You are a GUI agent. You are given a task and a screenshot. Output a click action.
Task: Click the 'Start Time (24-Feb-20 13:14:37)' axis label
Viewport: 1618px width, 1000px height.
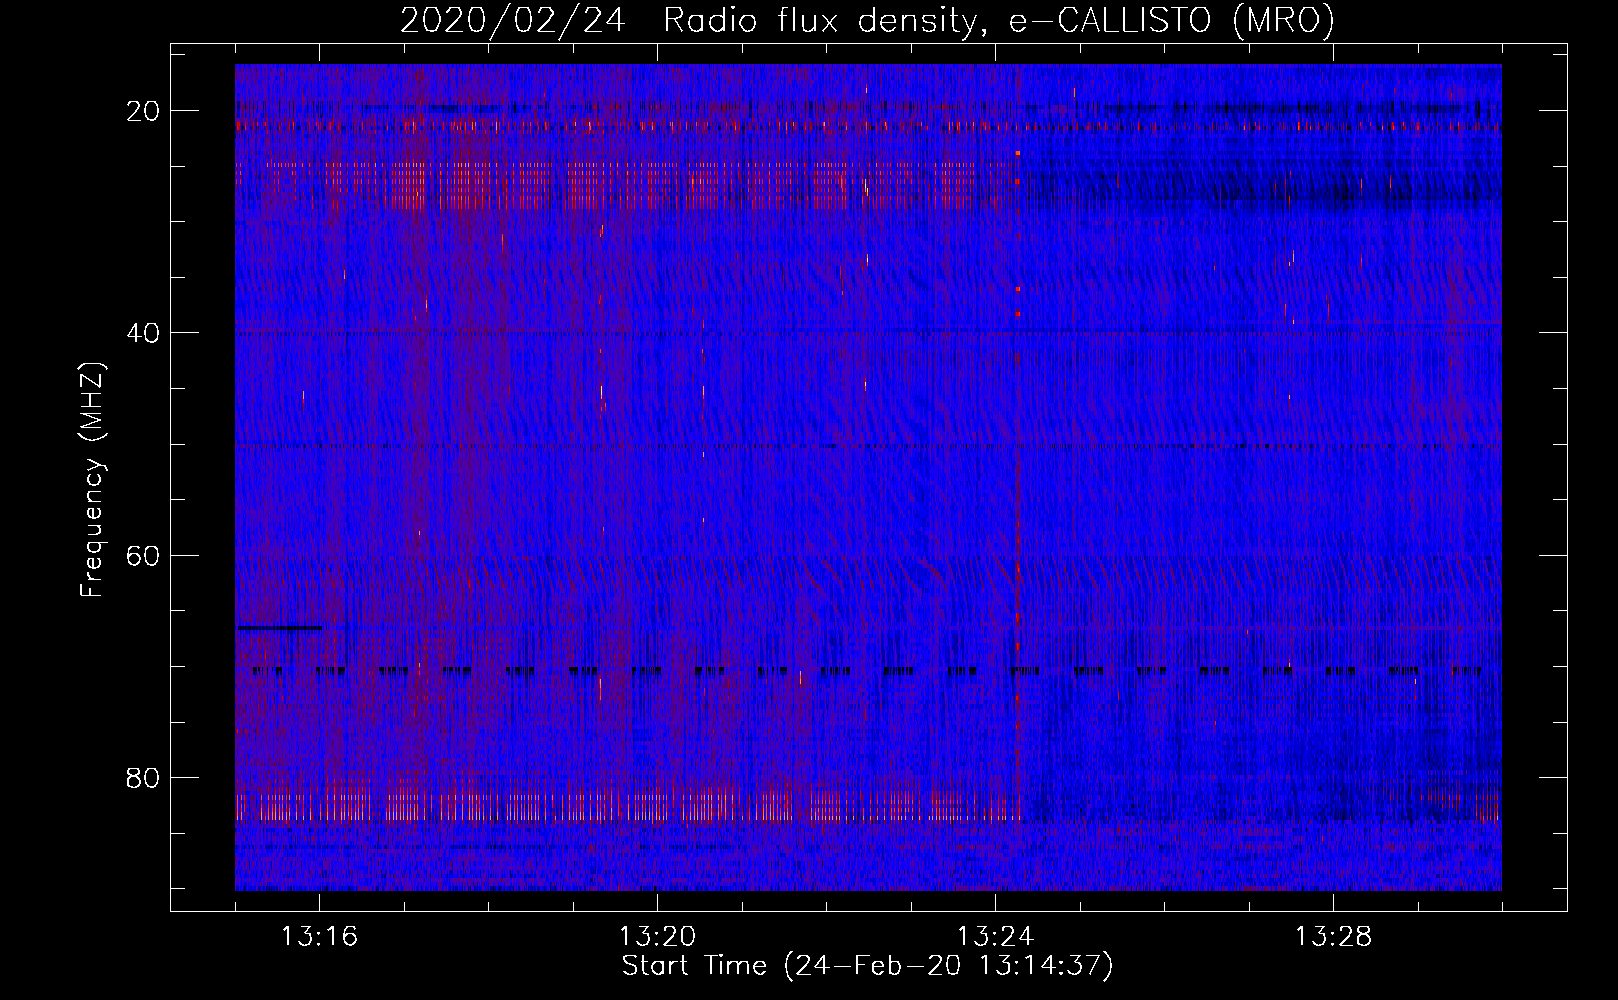pos(867,966)
